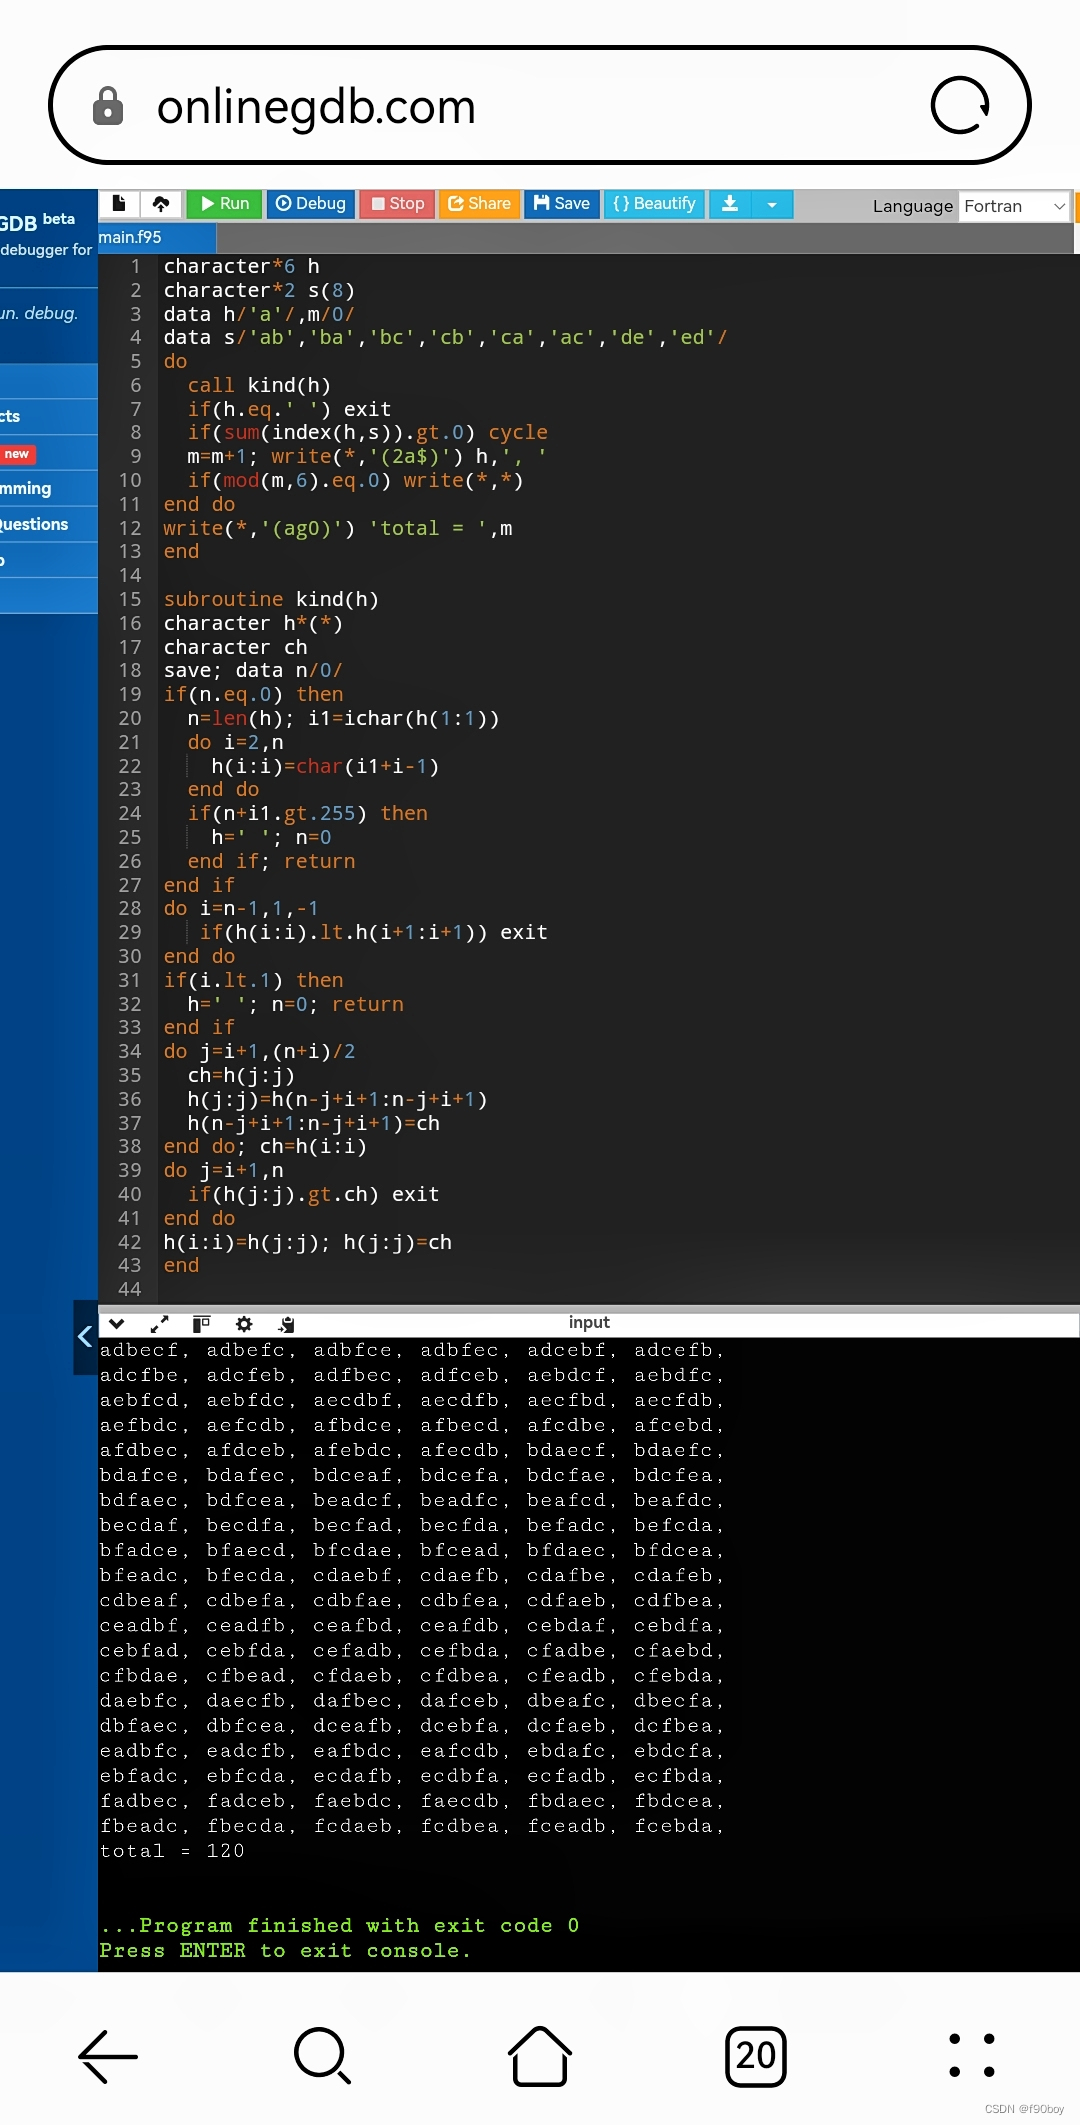The width and height of the screenshot is (1080, 2125).
Task: Tap the onlinegdb.com address field
Action: tap(540, 105)
